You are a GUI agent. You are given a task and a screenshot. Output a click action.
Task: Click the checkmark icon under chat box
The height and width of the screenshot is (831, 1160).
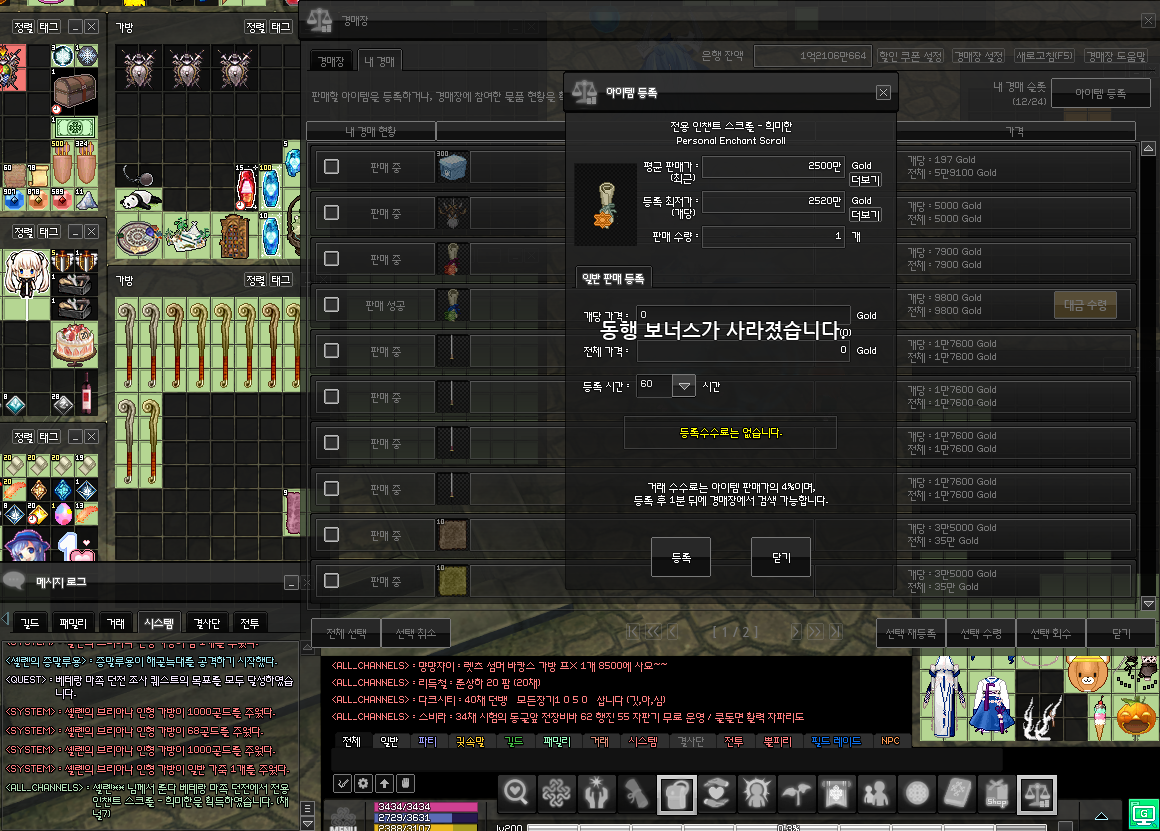[x=343, y=783]
